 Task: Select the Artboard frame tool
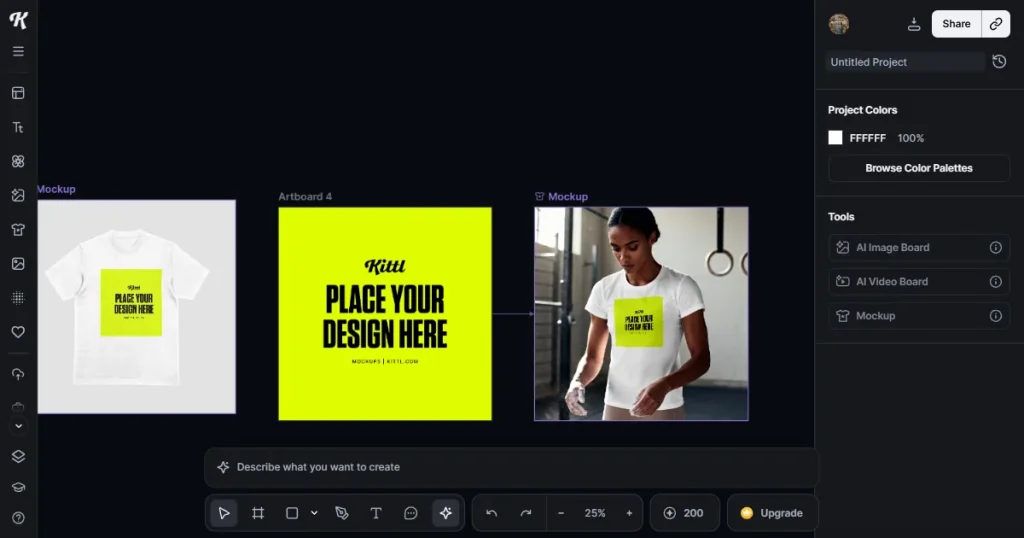click(258, 513)
